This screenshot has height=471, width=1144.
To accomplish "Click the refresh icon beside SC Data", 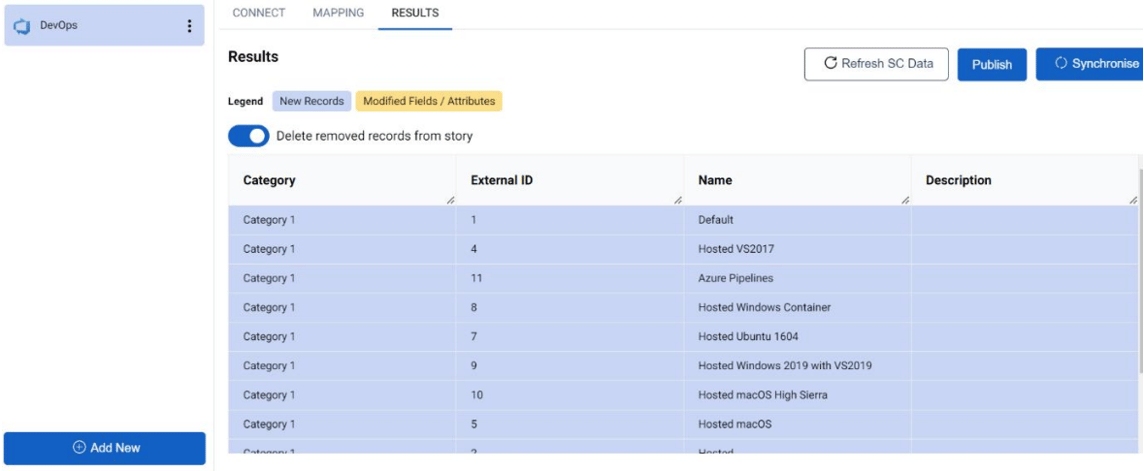I will 830,63.
